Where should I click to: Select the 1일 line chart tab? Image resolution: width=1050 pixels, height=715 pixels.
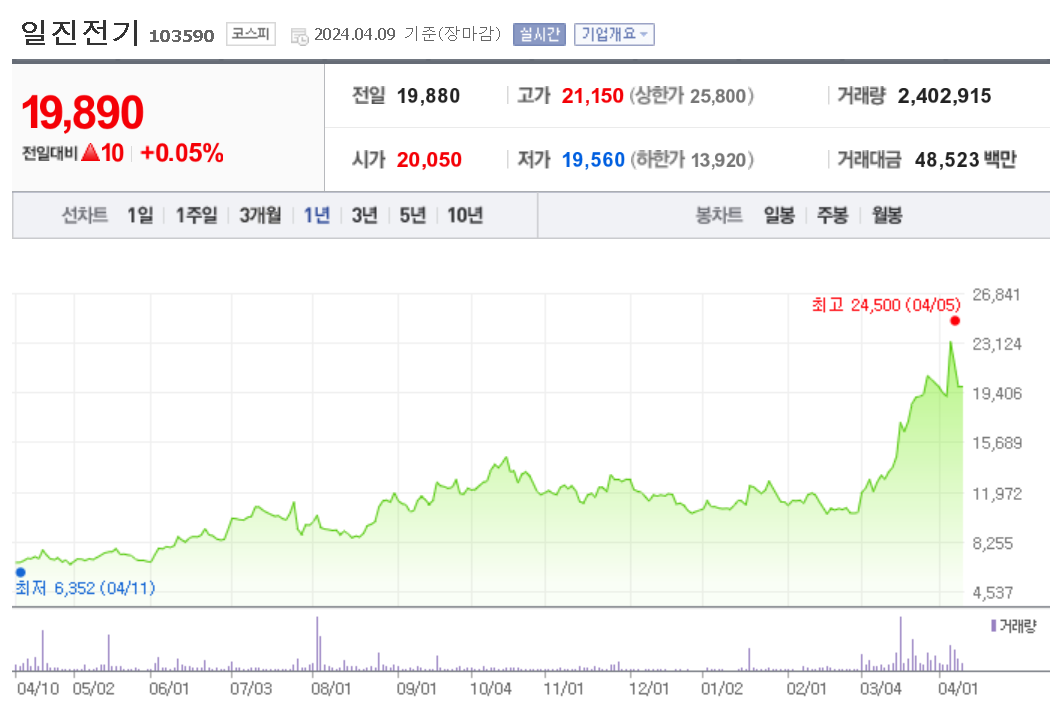click(140, 216)
